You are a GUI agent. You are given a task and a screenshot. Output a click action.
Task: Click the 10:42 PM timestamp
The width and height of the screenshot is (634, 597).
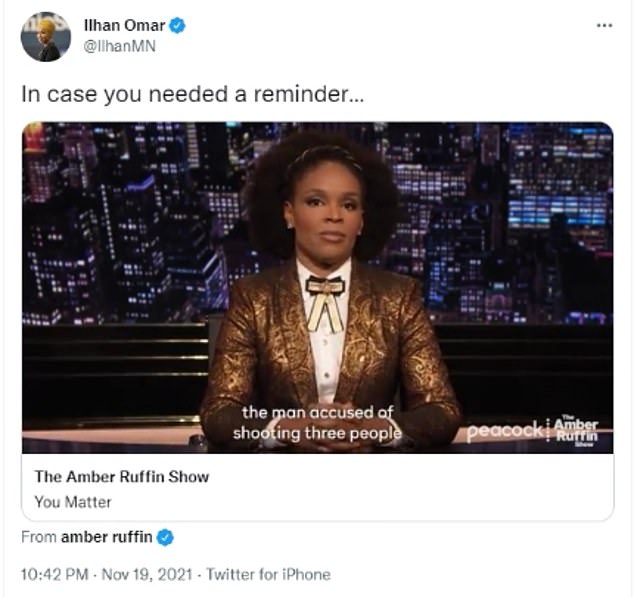(x=55, y=574)
